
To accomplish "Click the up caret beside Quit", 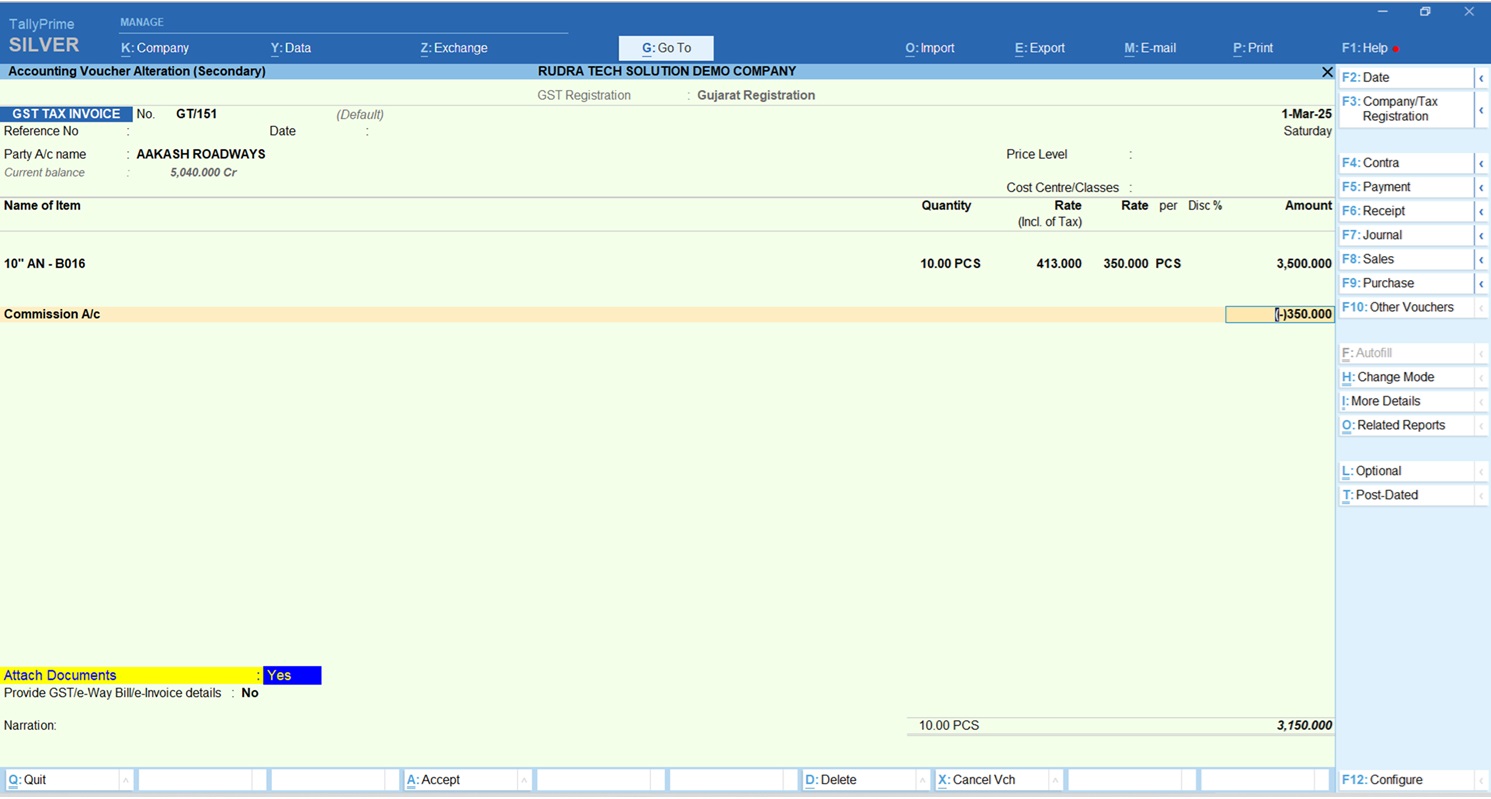I will coord(125,780).
